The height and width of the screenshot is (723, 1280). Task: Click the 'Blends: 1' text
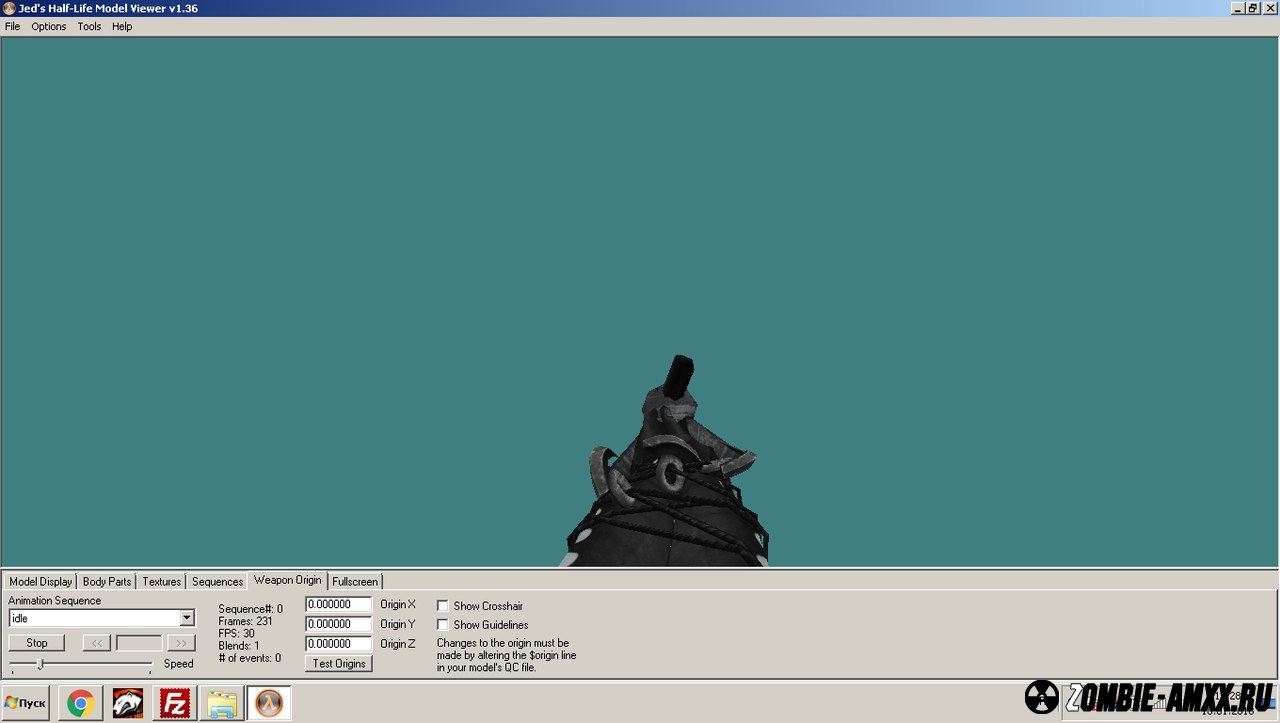pos(238,646)
